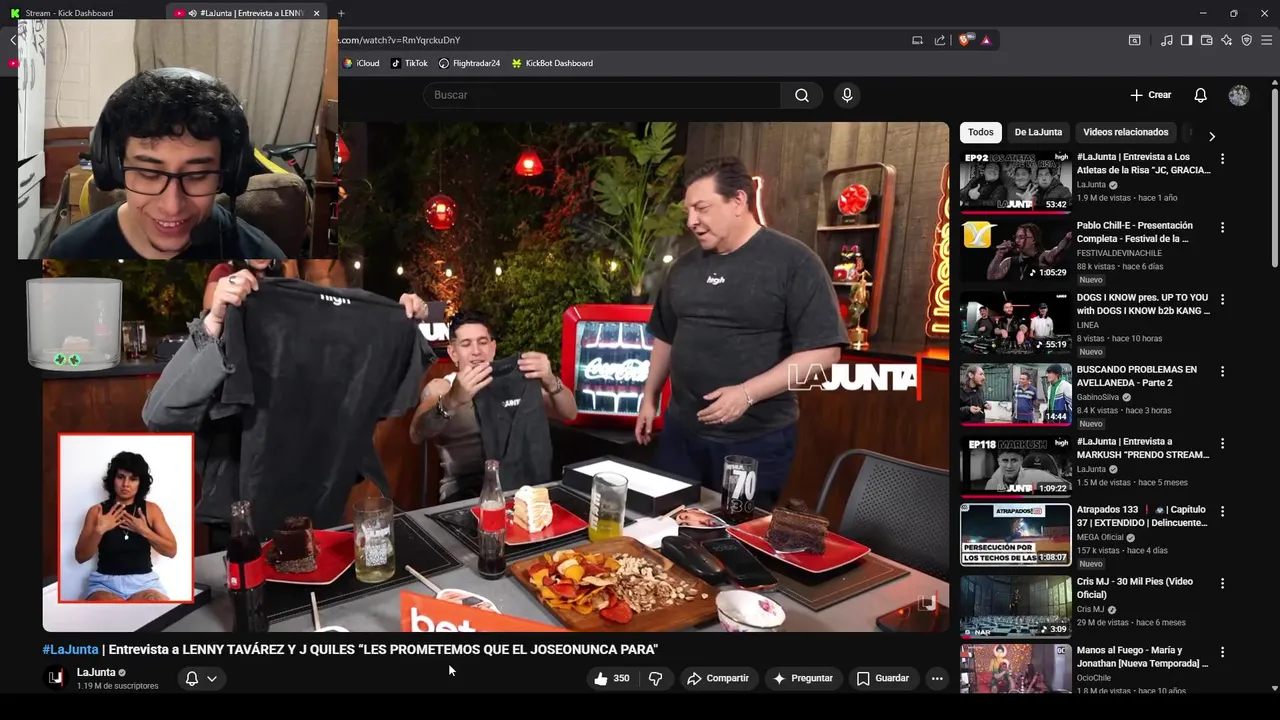Click the browser address bar URL

[400, 40]
